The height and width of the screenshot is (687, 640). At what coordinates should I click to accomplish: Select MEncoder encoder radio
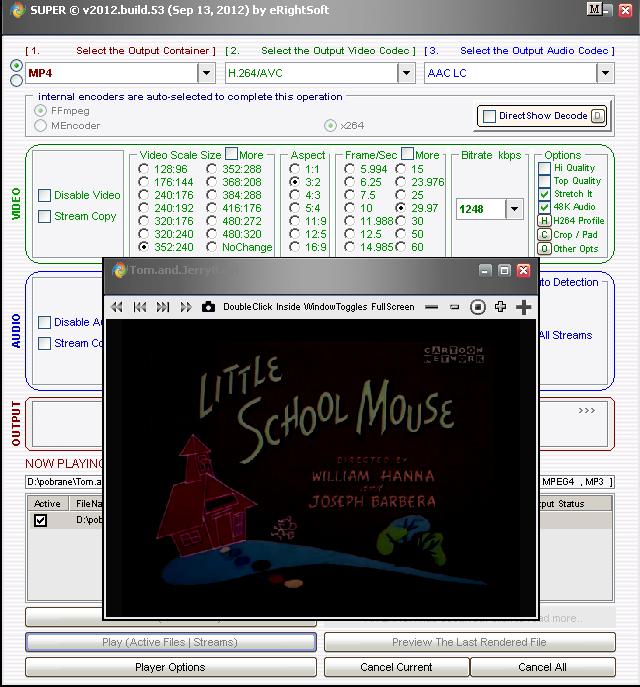tap(40, 126)
